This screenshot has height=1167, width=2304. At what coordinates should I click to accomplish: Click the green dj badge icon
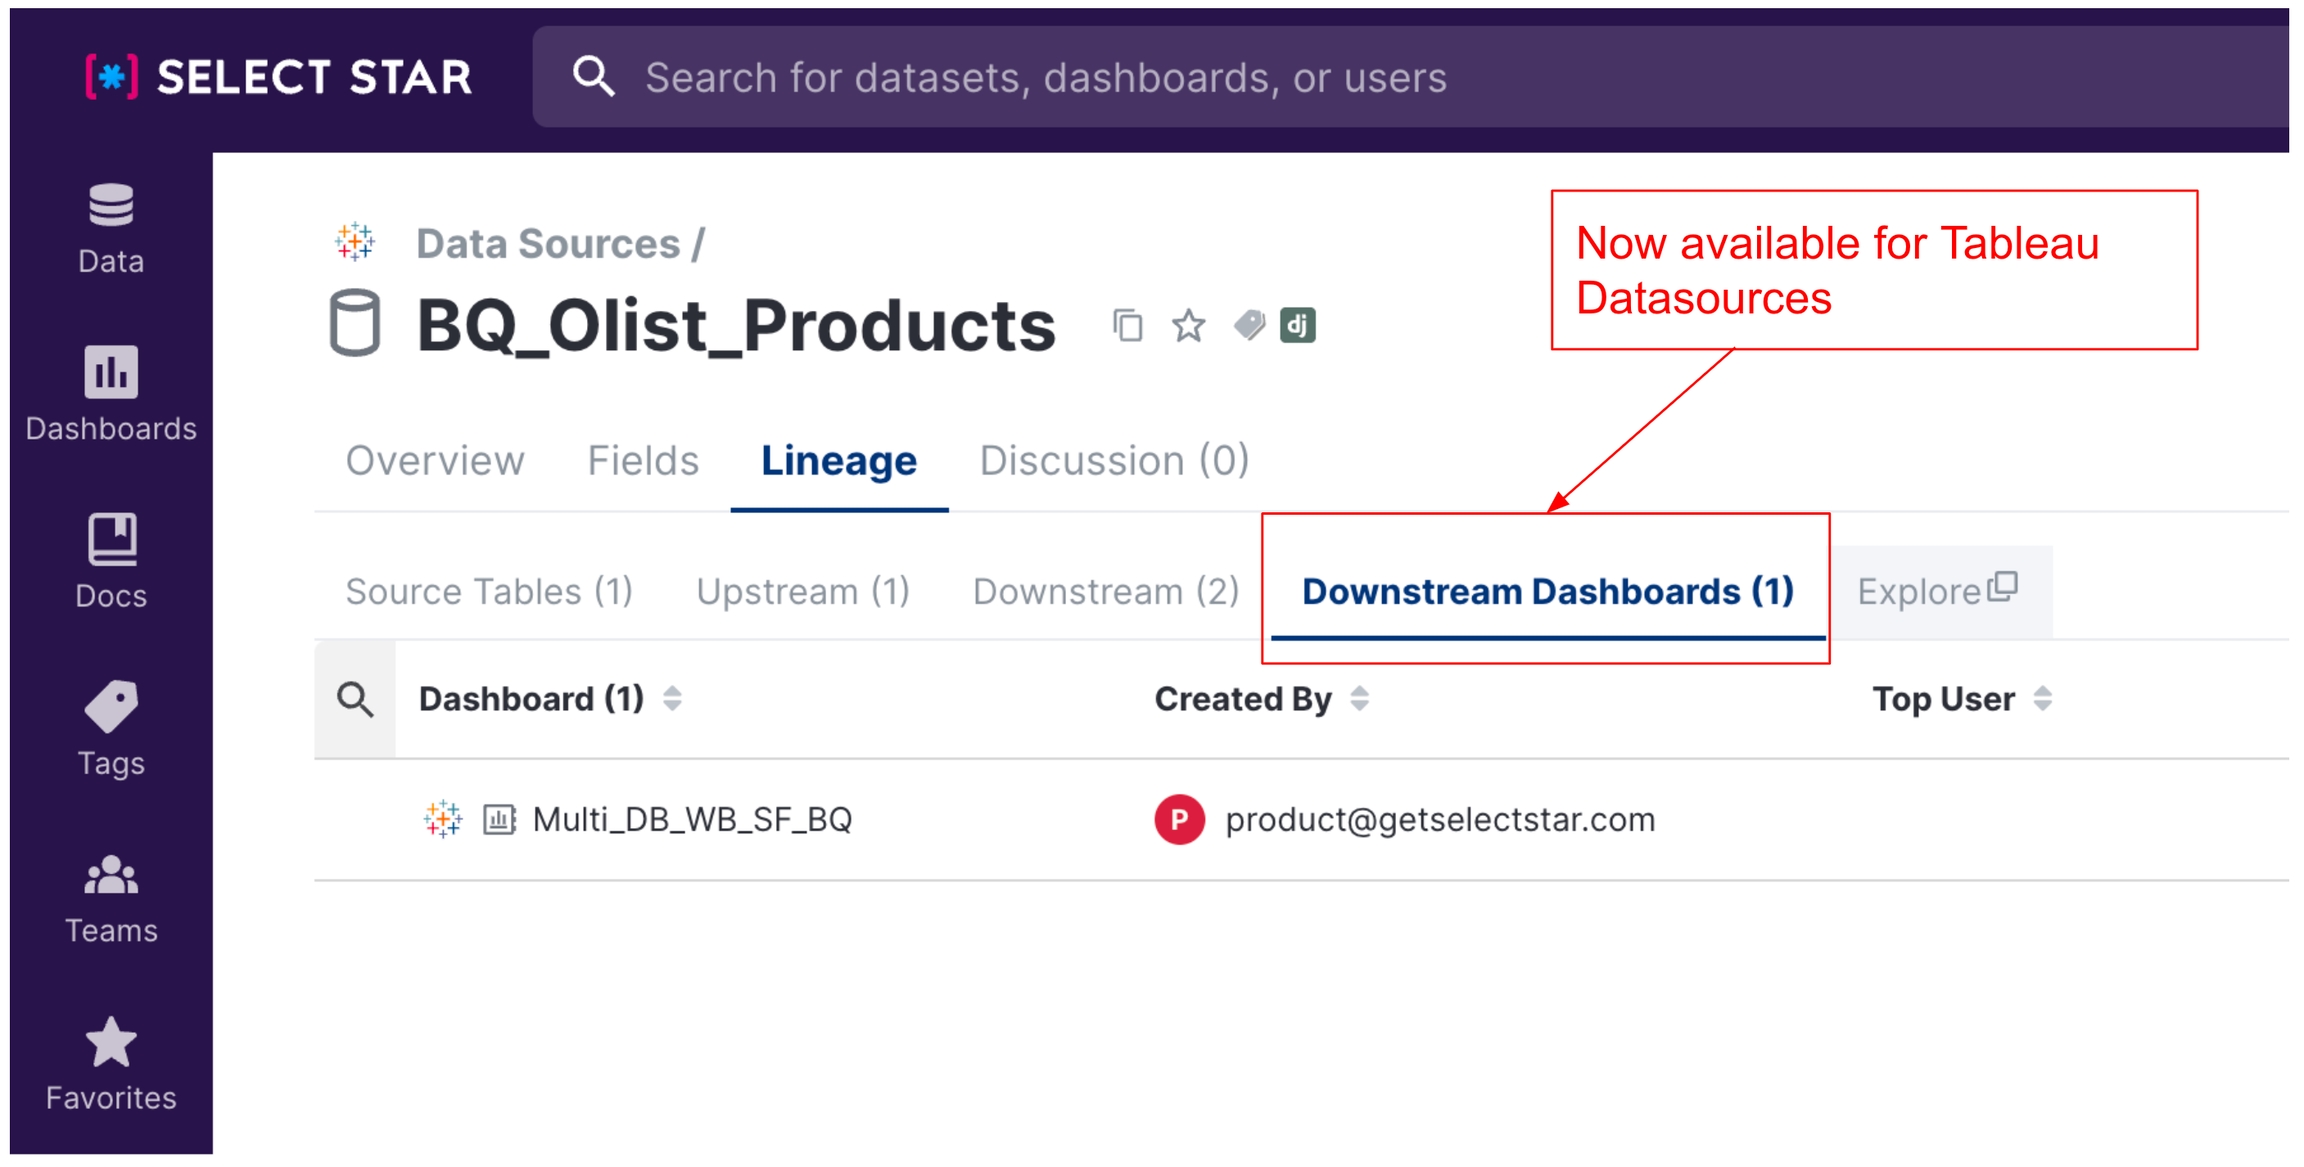[1298, 325]
